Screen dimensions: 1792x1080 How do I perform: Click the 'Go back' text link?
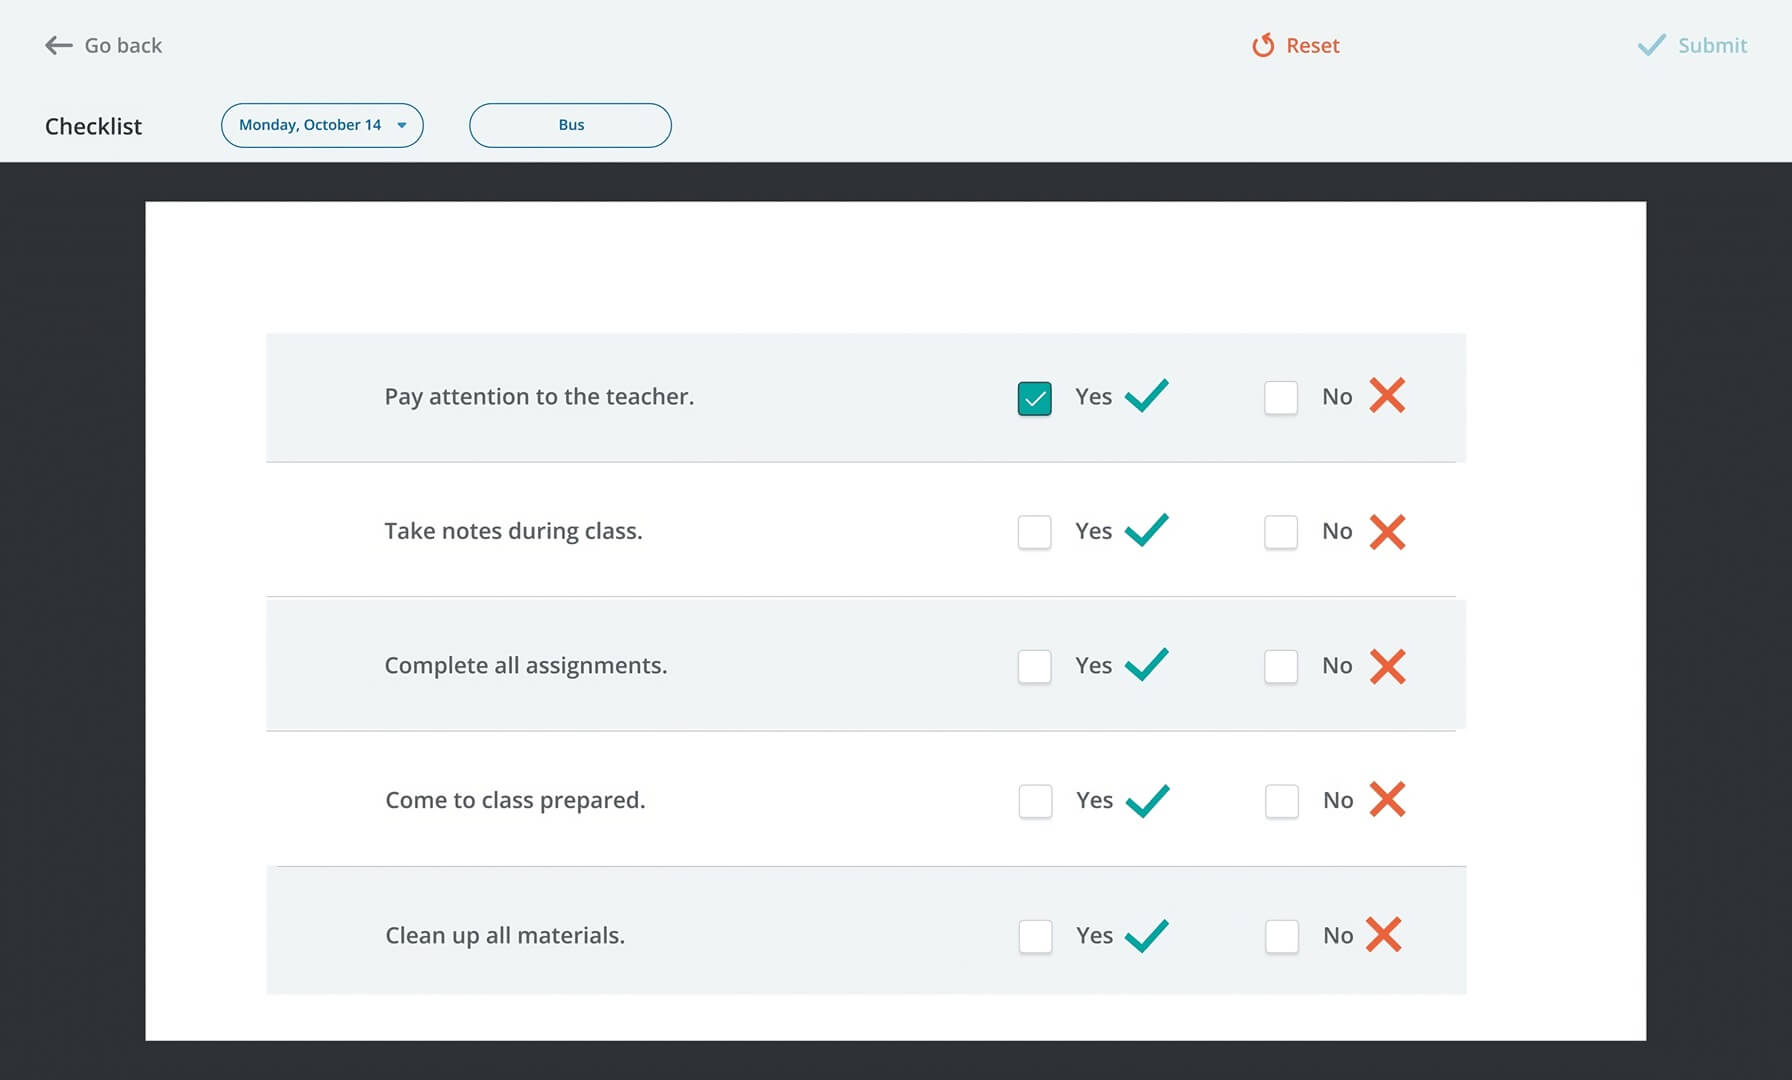point(123,46)
